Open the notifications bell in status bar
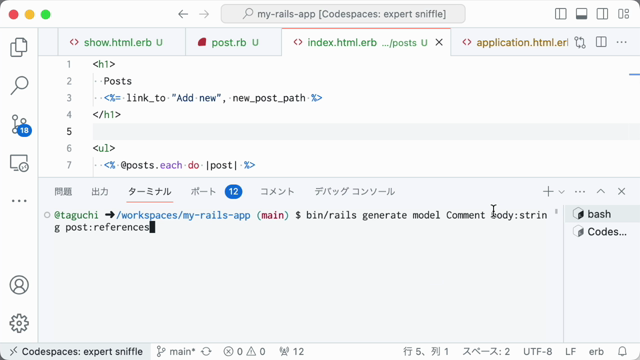Image resolution: width=640 pixels, height=360 pixels. tap(622, 351)
